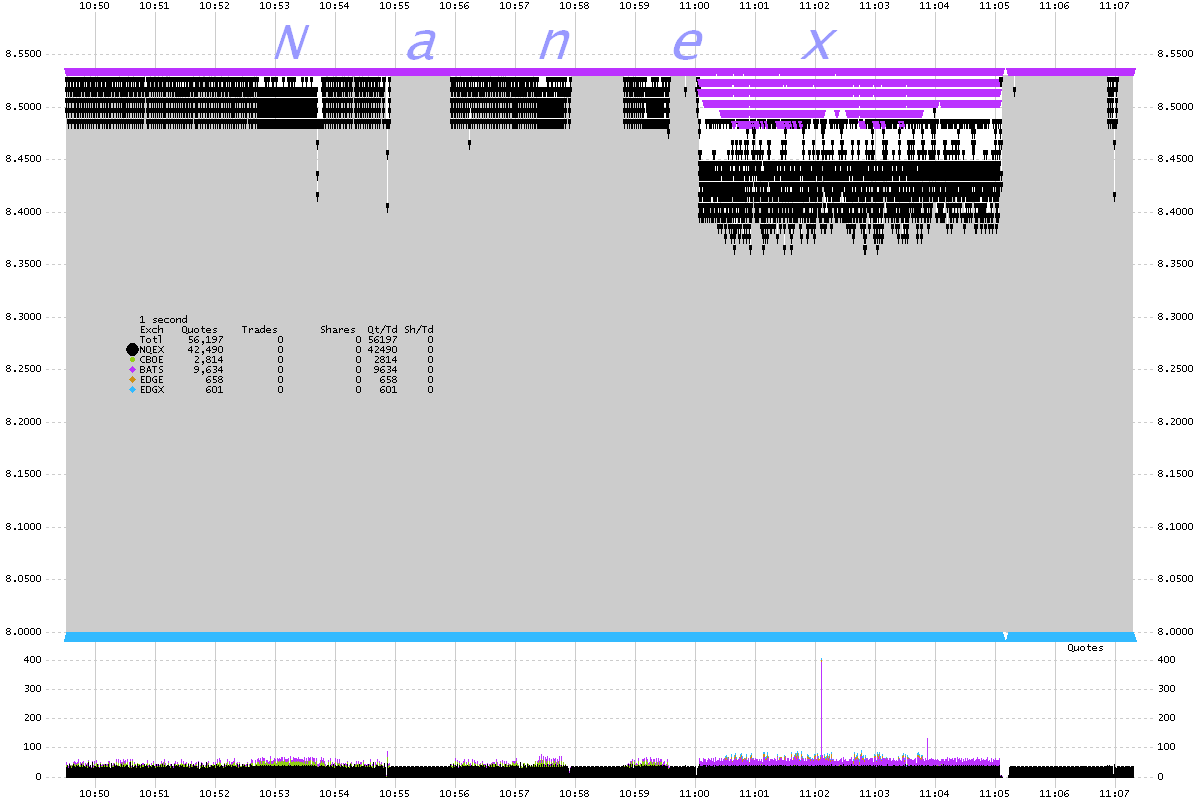Select the 'NQEX' exchange label
This screenshot has width=1200, height=800.
(151, 350)
